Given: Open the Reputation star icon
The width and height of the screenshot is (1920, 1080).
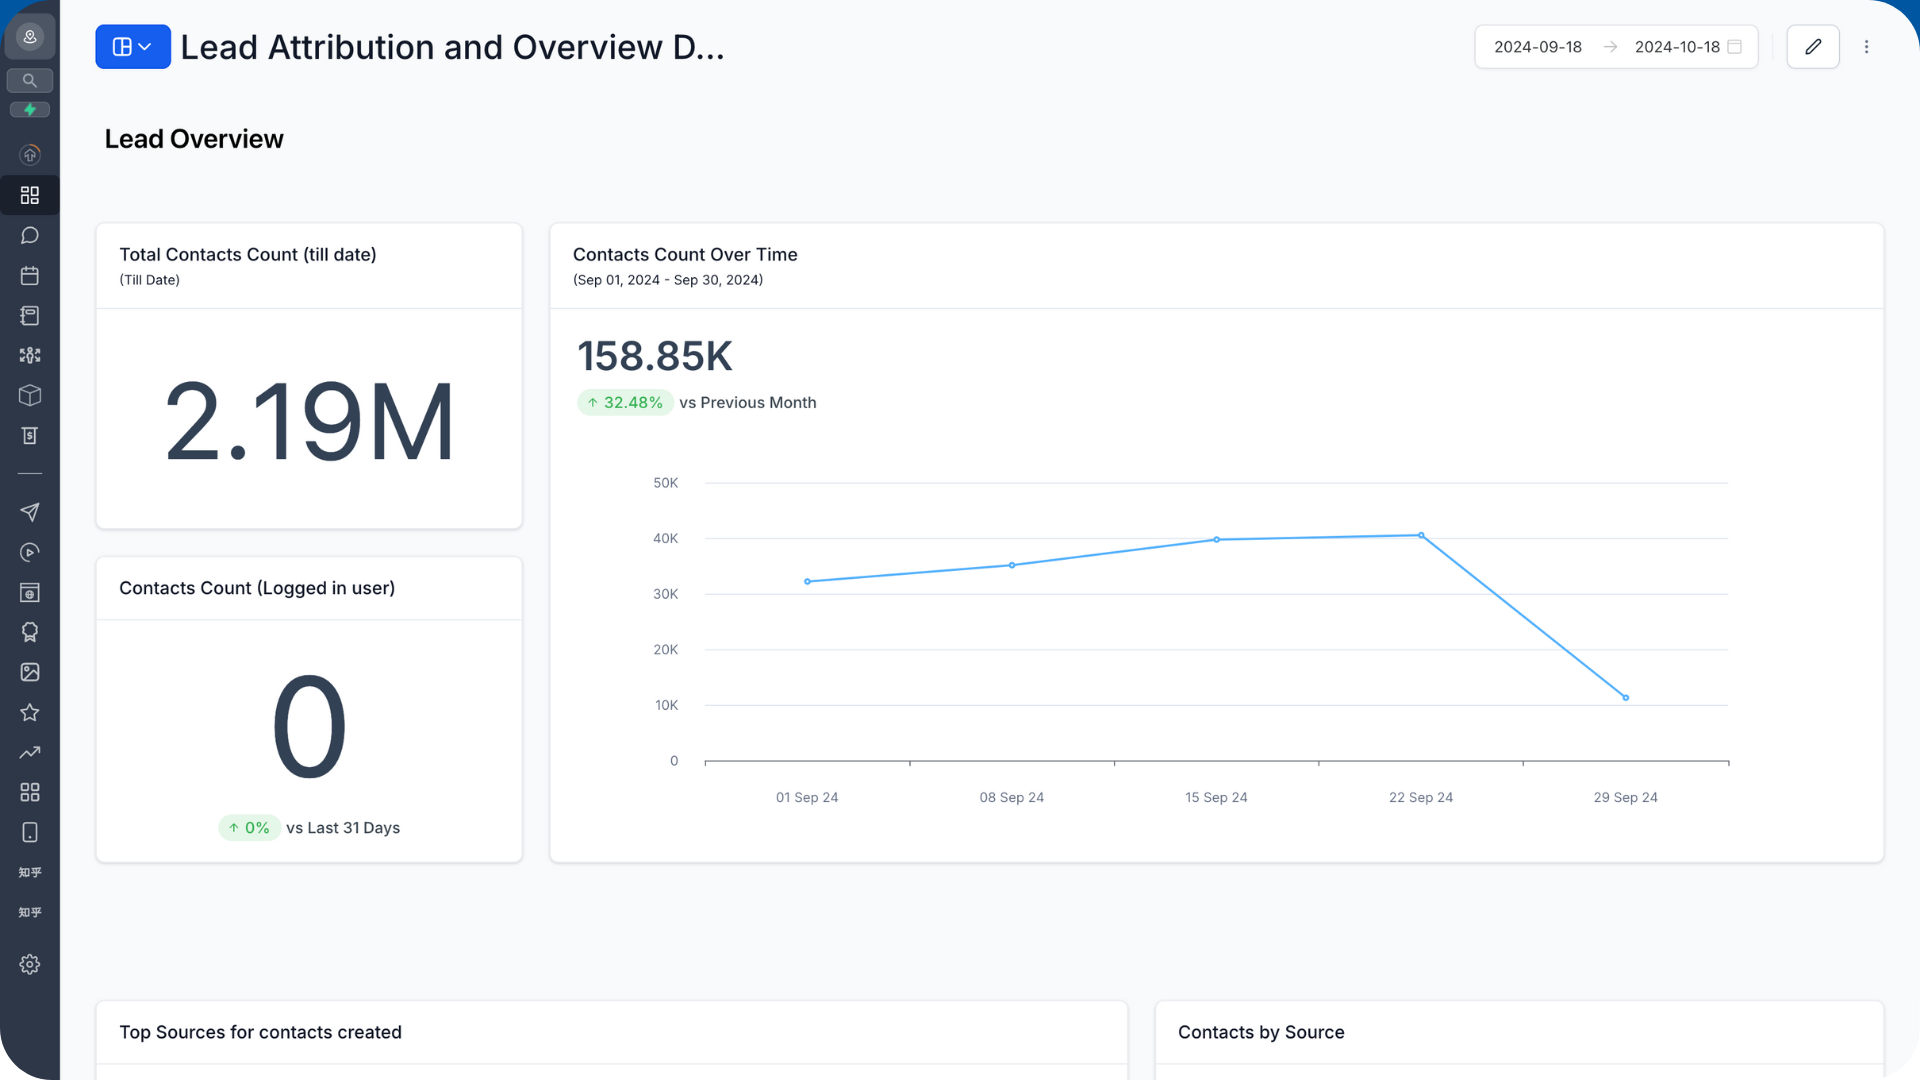Looking at the screenshot, I should [30, 712].
